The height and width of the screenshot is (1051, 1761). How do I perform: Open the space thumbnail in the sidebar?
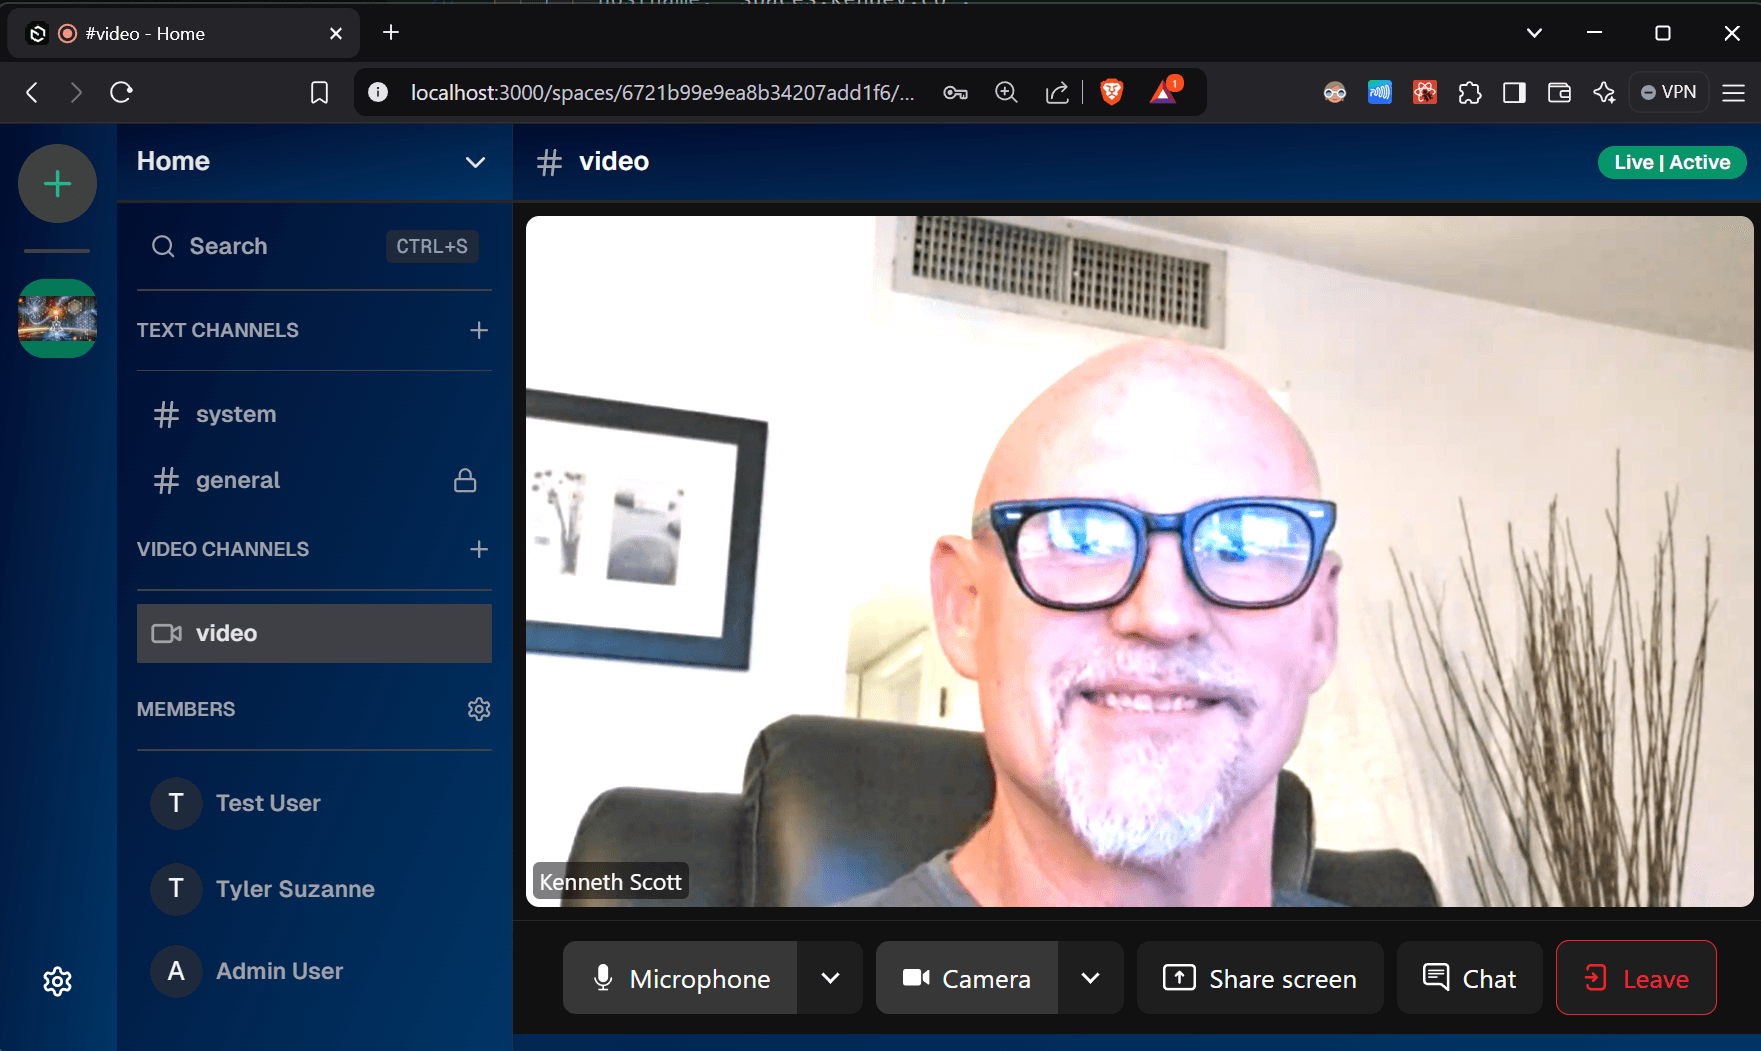pyautogui.click(x=57, y=318)
